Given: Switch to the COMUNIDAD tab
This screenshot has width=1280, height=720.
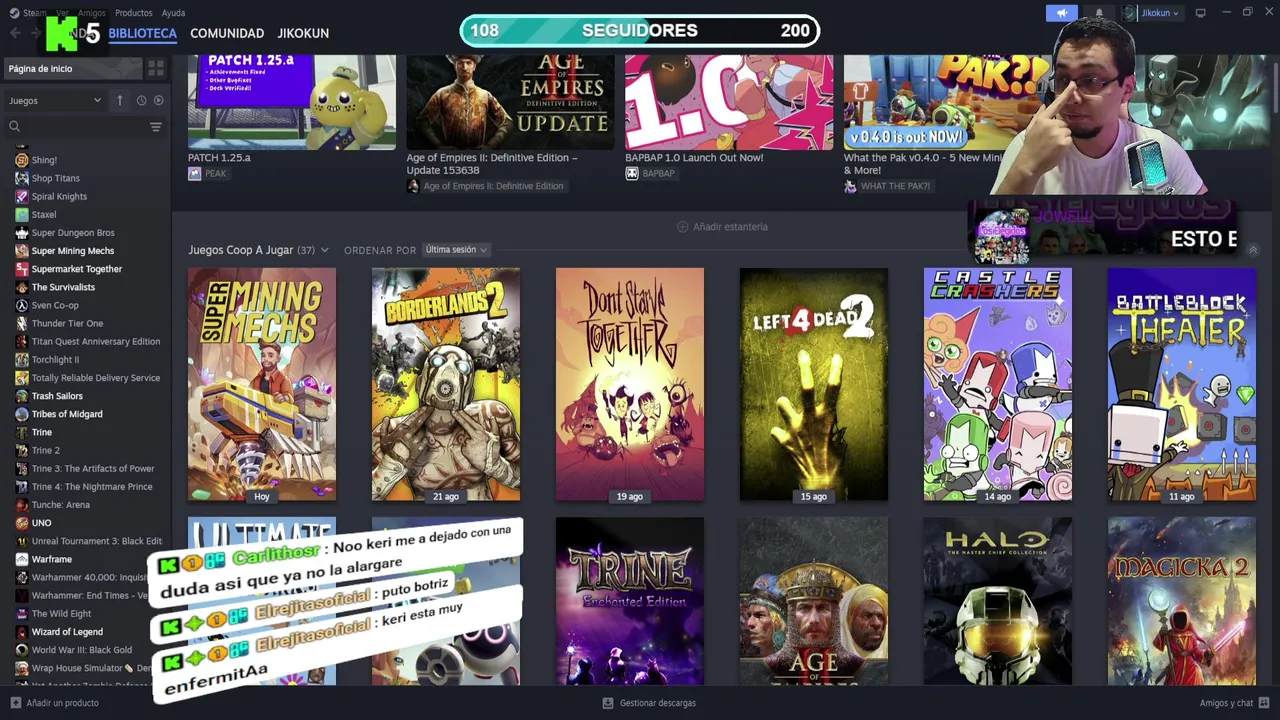Looking at the screenshot, I should pos(227,33).
